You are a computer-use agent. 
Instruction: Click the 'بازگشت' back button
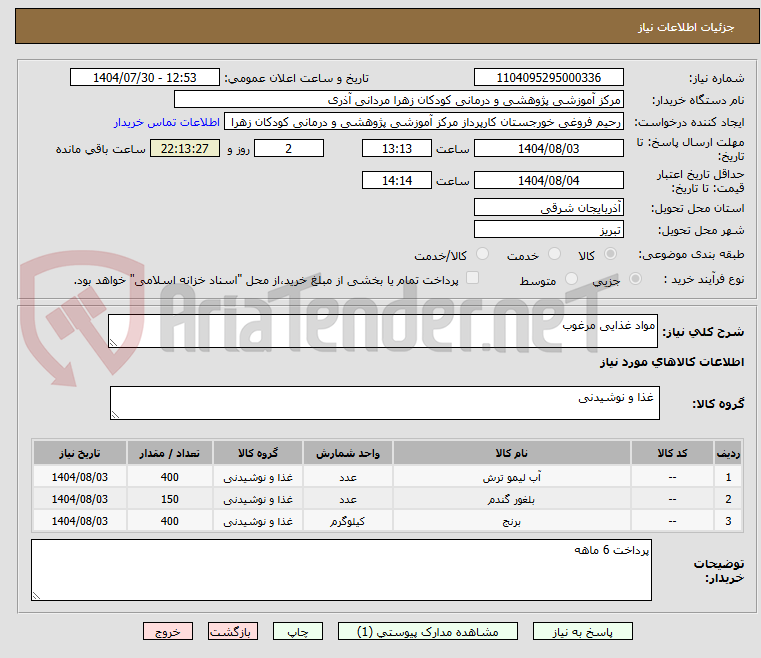(x=232, y=631)
